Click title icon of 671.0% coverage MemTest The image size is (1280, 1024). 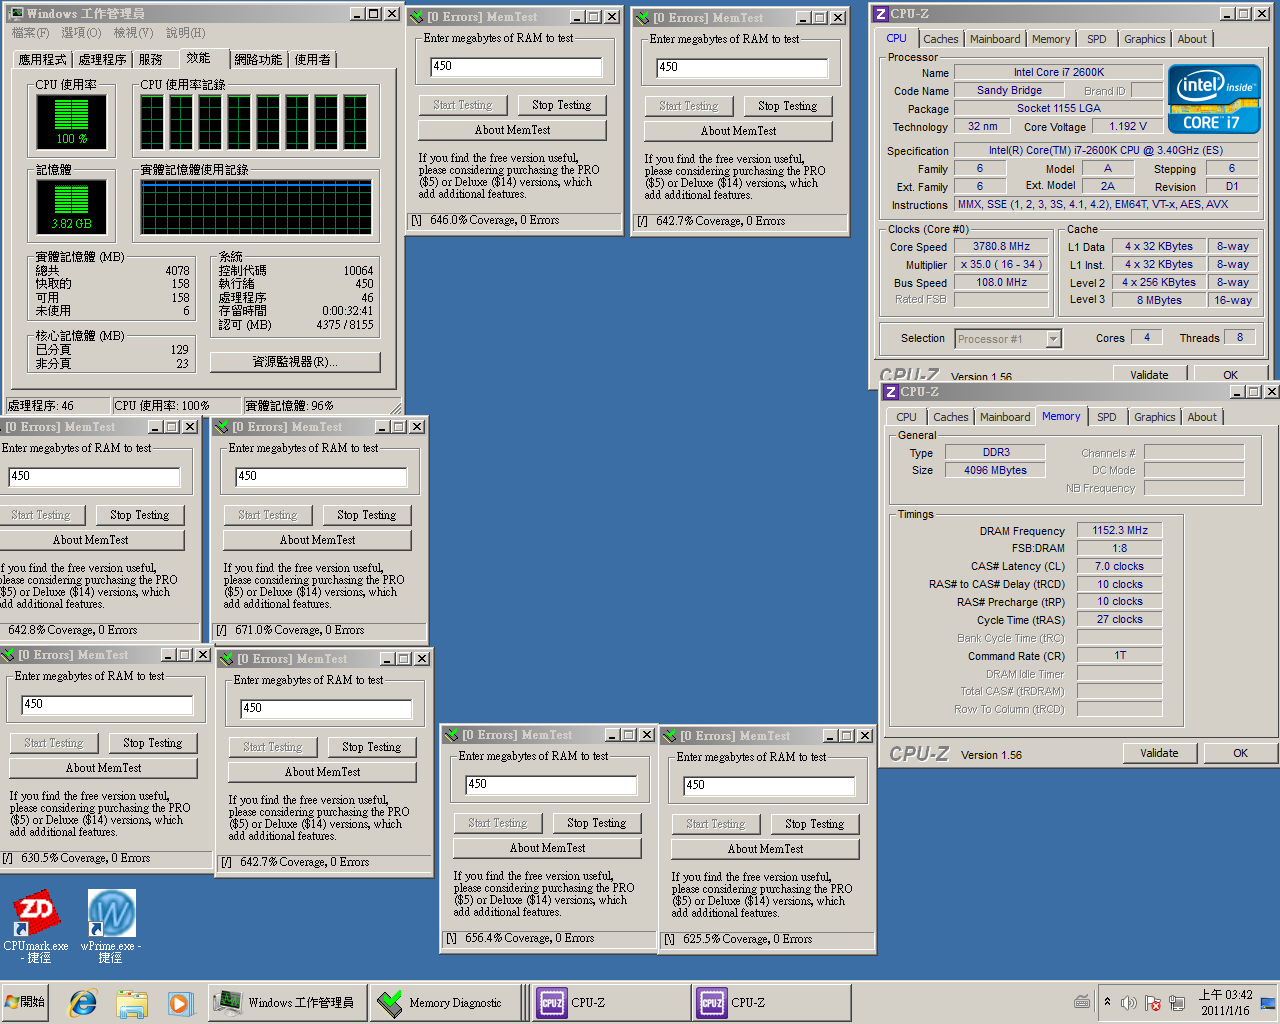pos(222,427)
